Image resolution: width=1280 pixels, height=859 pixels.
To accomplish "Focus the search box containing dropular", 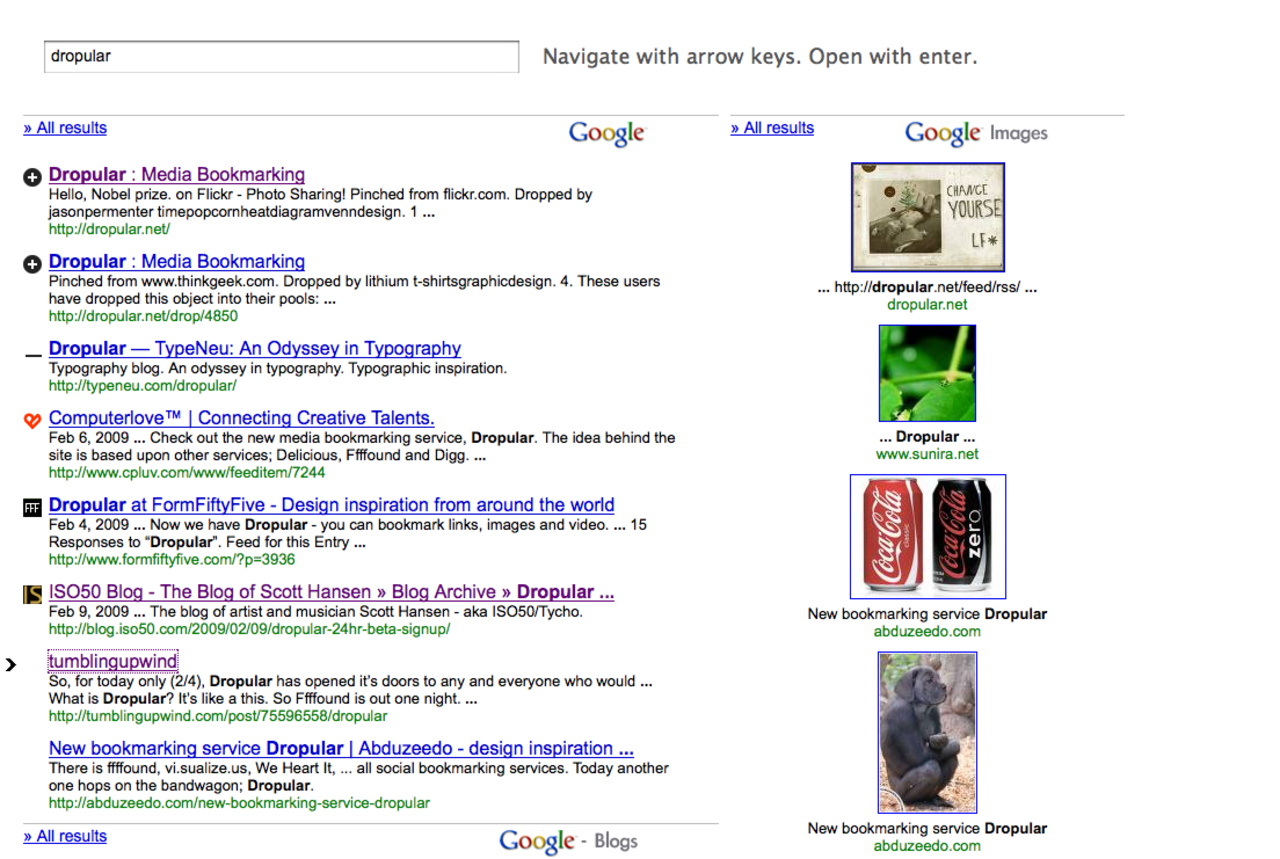I will [x=281, y=57].
